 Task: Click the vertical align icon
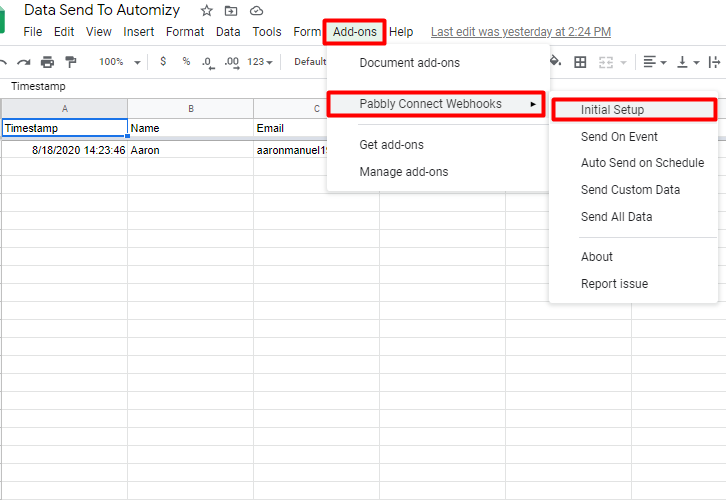682,62
